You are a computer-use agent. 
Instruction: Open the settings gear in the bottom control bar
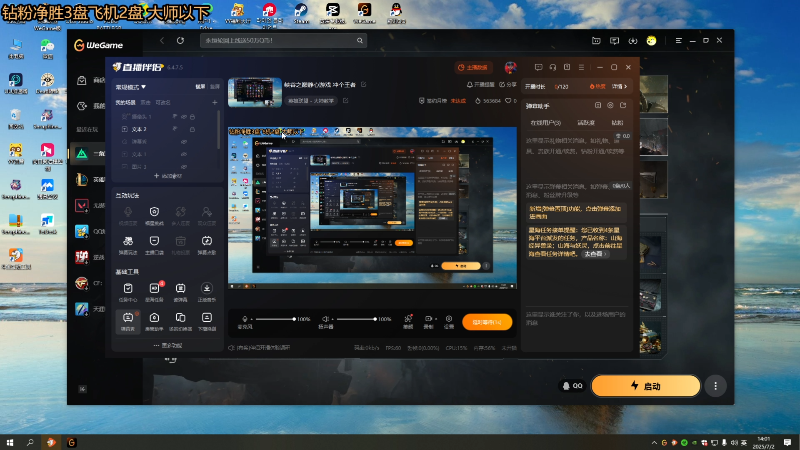tap(448, 321)
